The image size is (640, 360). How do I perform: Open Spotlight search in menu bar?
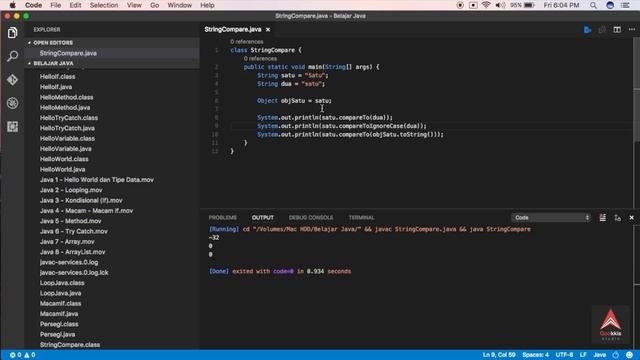click(593, 5)
